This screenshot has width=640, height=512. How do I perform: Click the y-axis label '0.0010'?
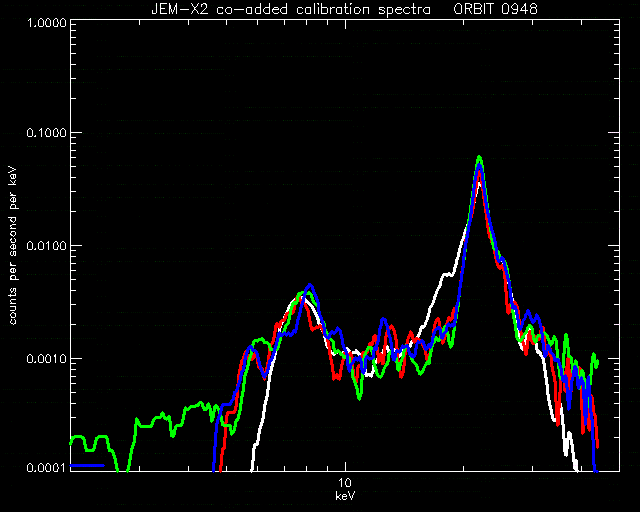point(47,358)
